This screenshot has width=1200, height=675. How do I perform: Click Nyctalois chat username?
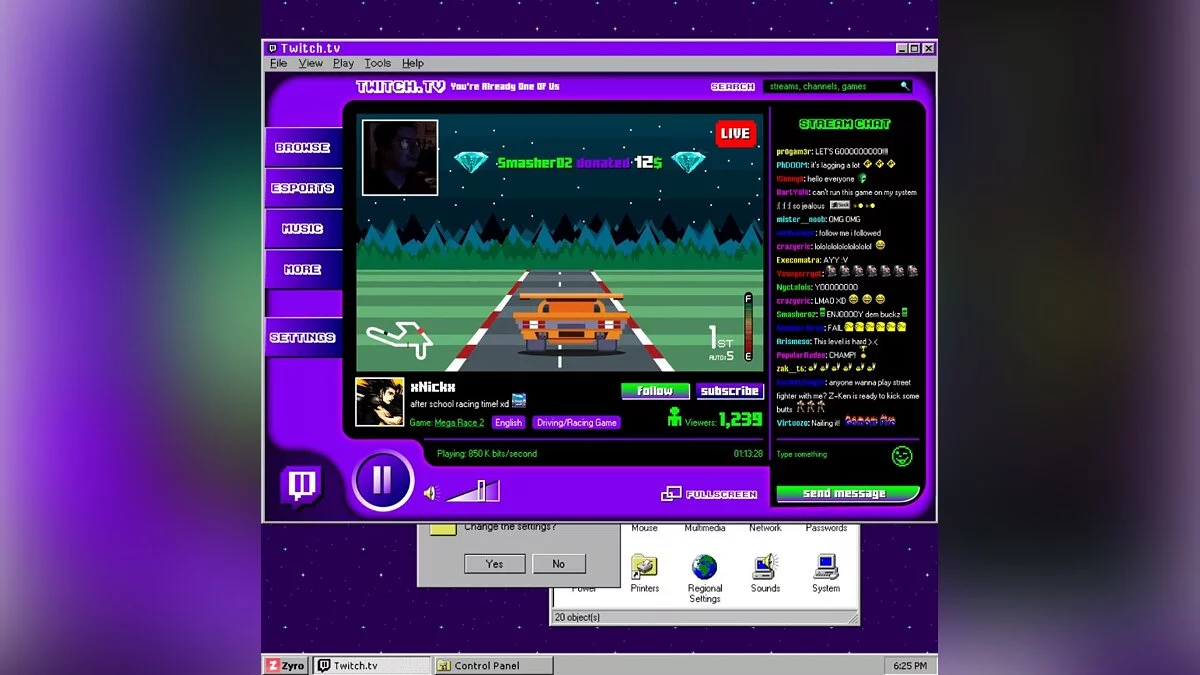point(795,287)
